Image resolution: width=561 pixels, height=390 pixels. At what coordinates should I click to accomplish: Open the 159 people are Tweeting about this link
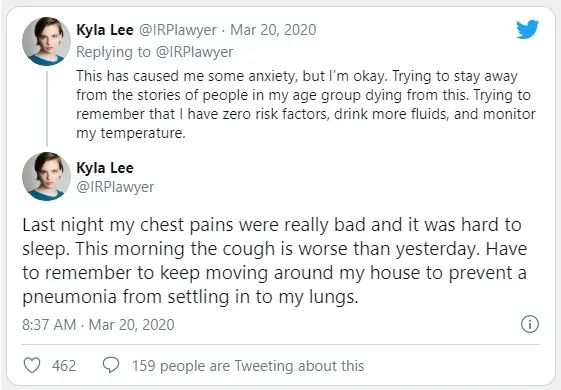(x=248, y=366)
